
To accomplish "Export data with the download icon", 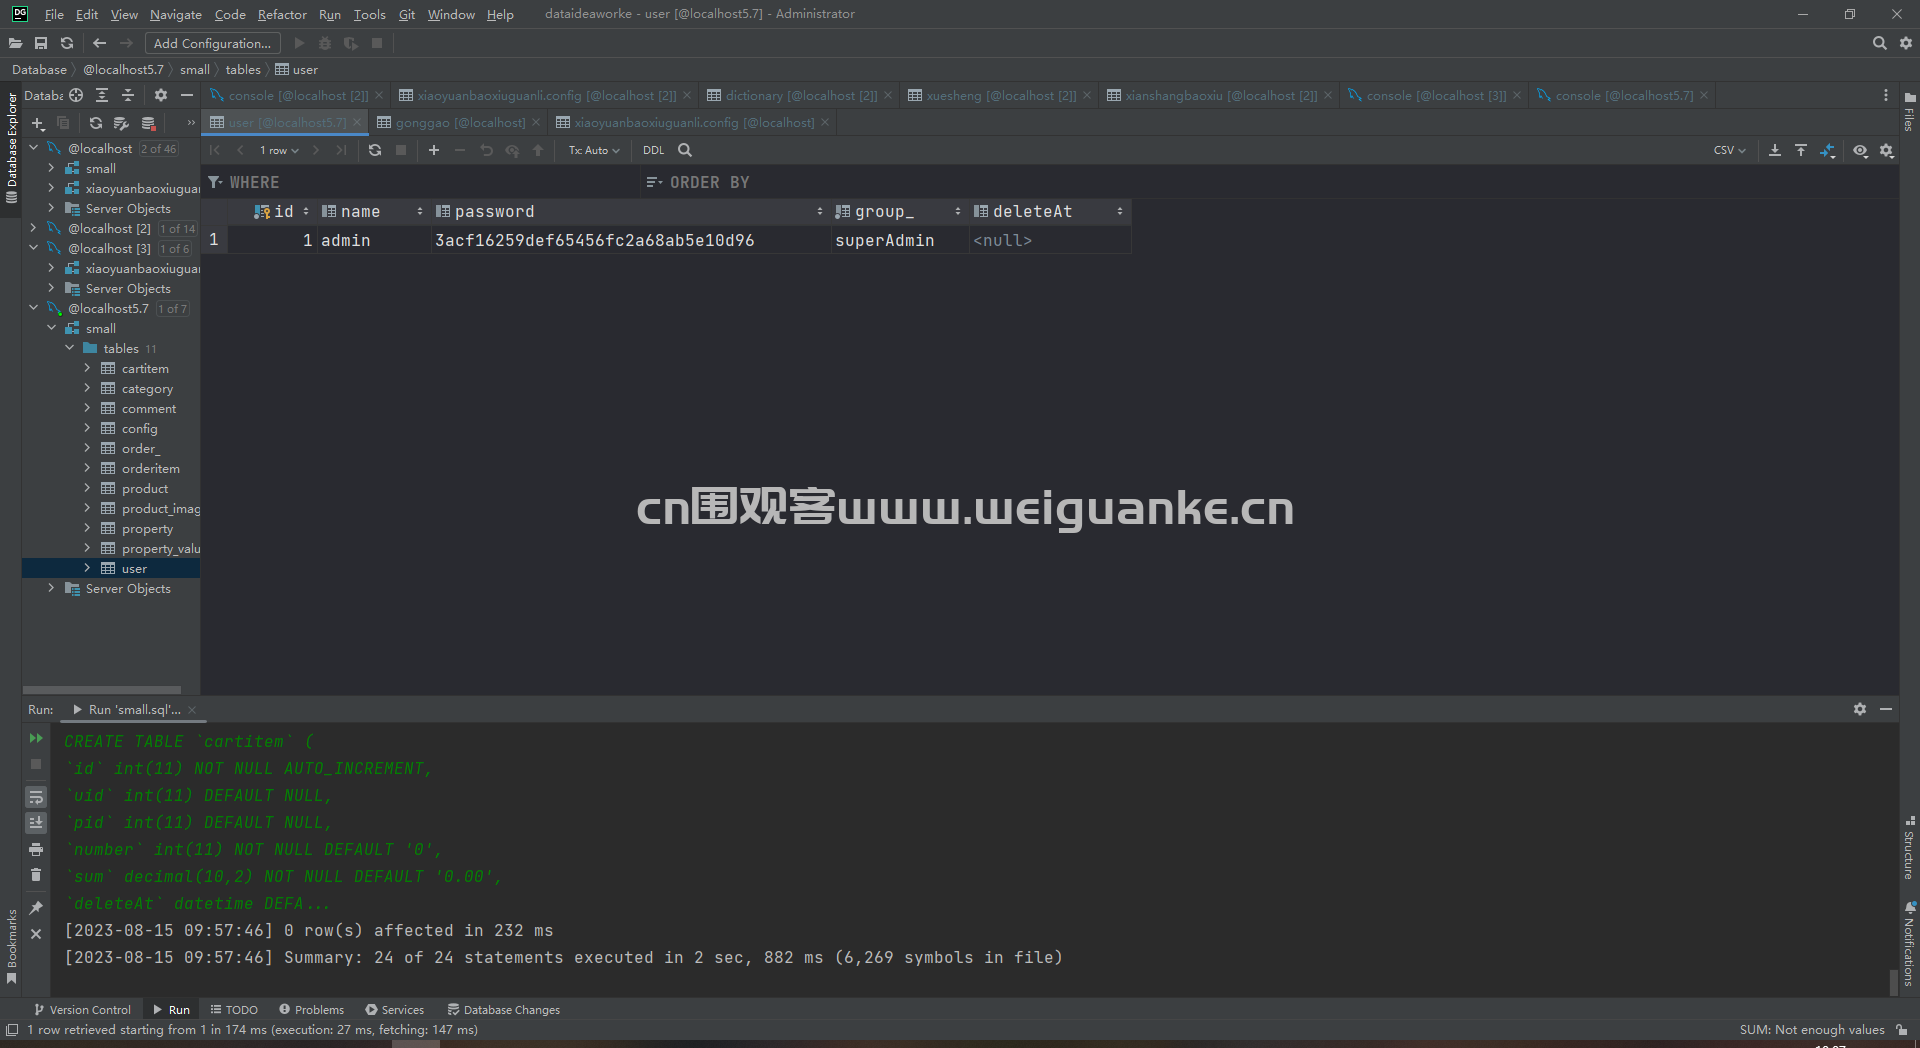I will point(1775,150).
